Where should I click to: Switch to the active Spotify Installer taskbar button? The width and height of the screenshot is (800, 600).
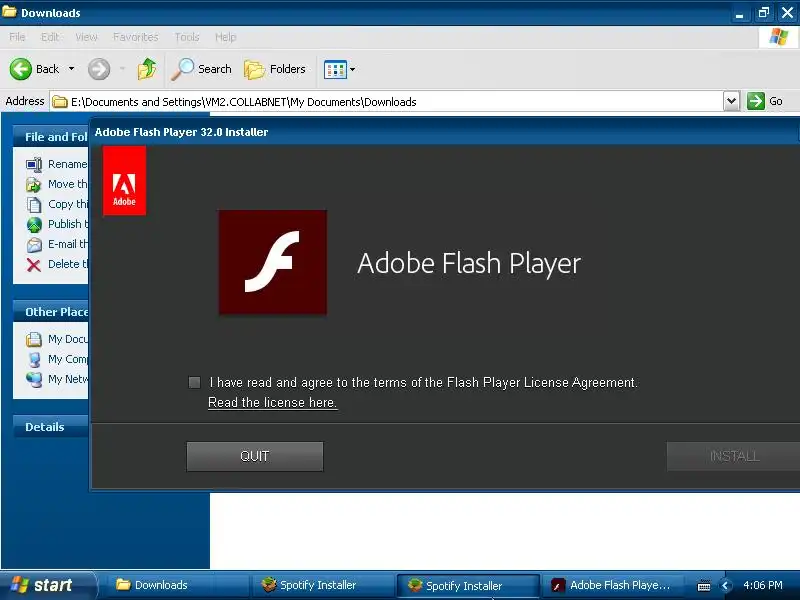tap(468, 585)
